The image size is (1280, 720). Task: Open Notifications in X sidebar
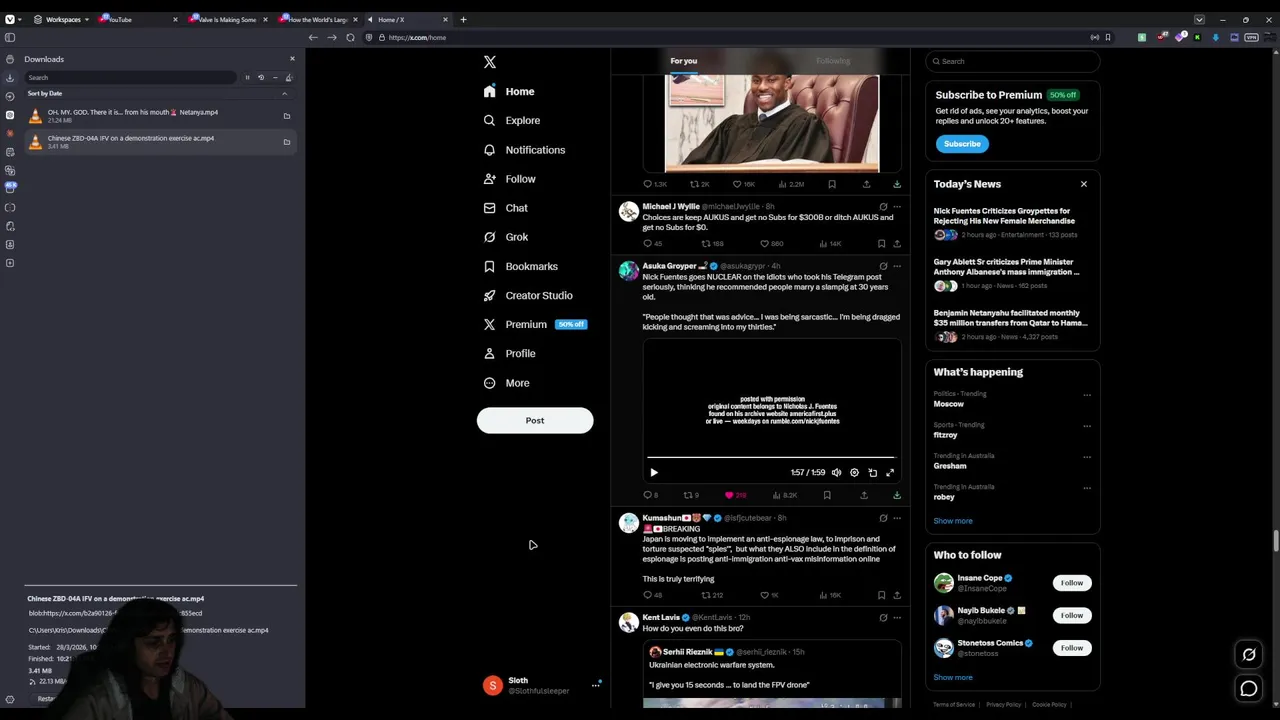click(524, 150)
